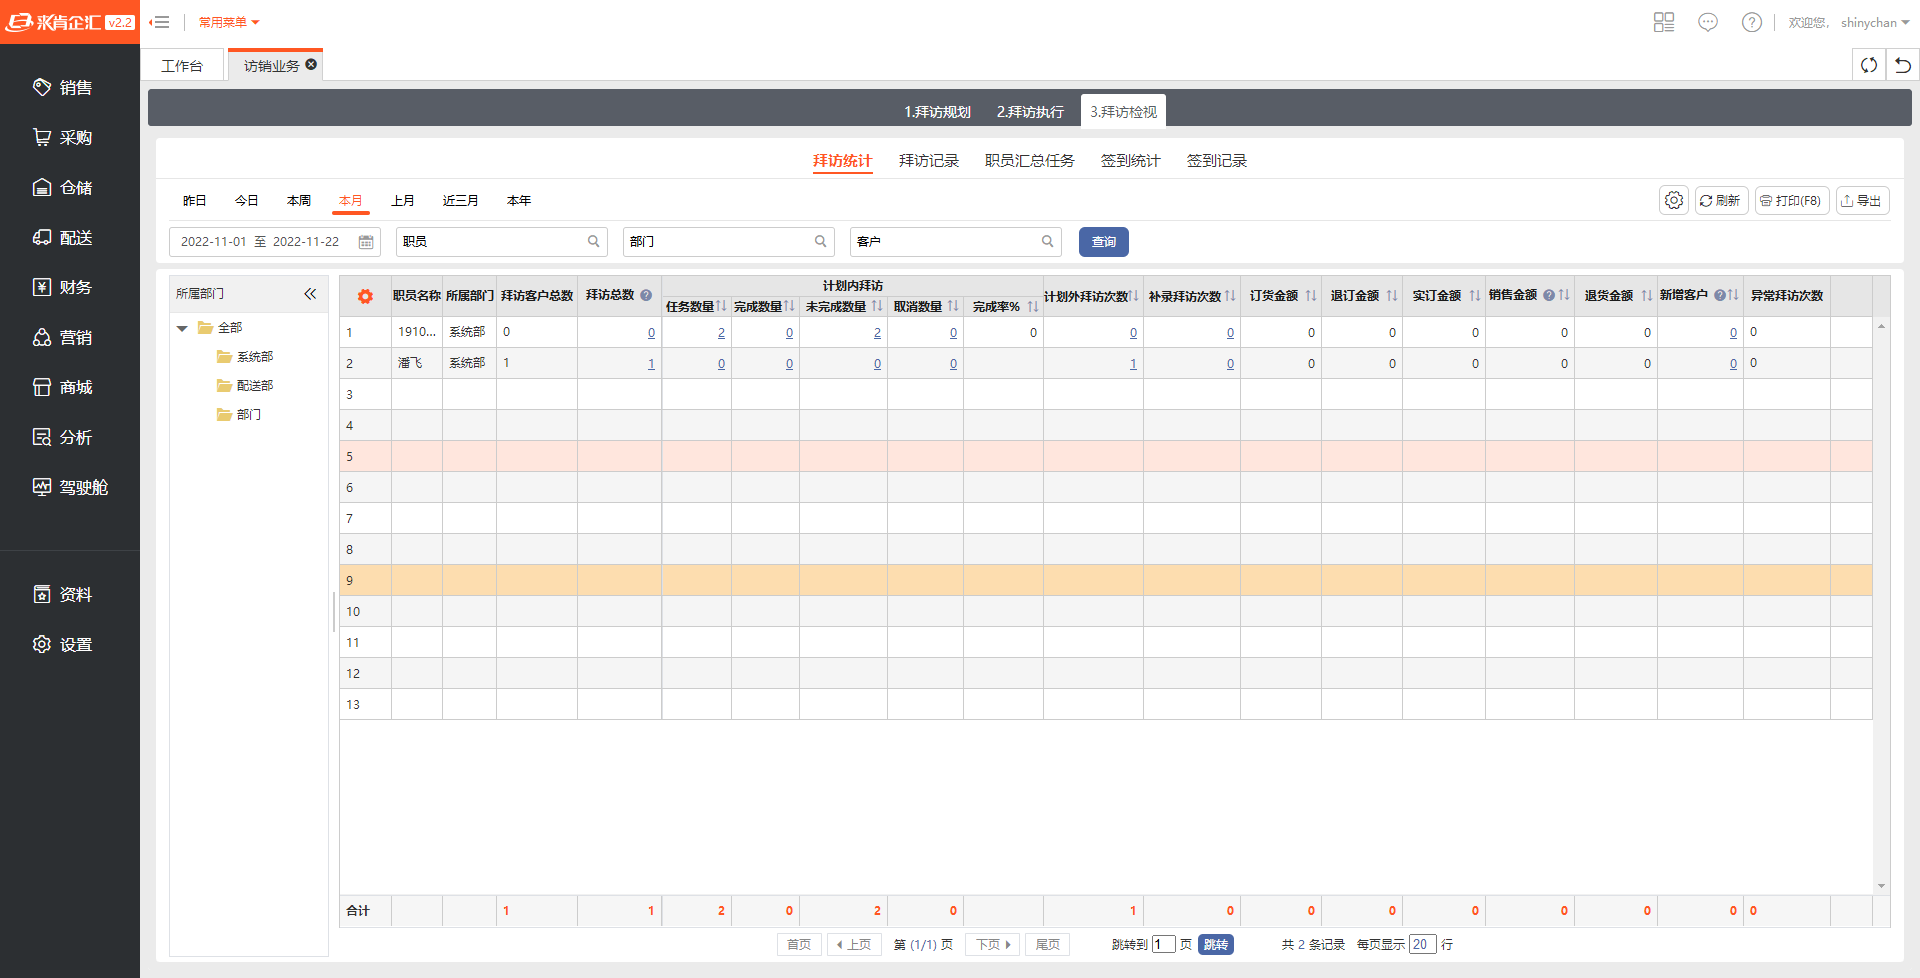The height and width of the screenshot is (978, 1920).
Task: Open the 财务 finance module
Action: click(62, 288)
